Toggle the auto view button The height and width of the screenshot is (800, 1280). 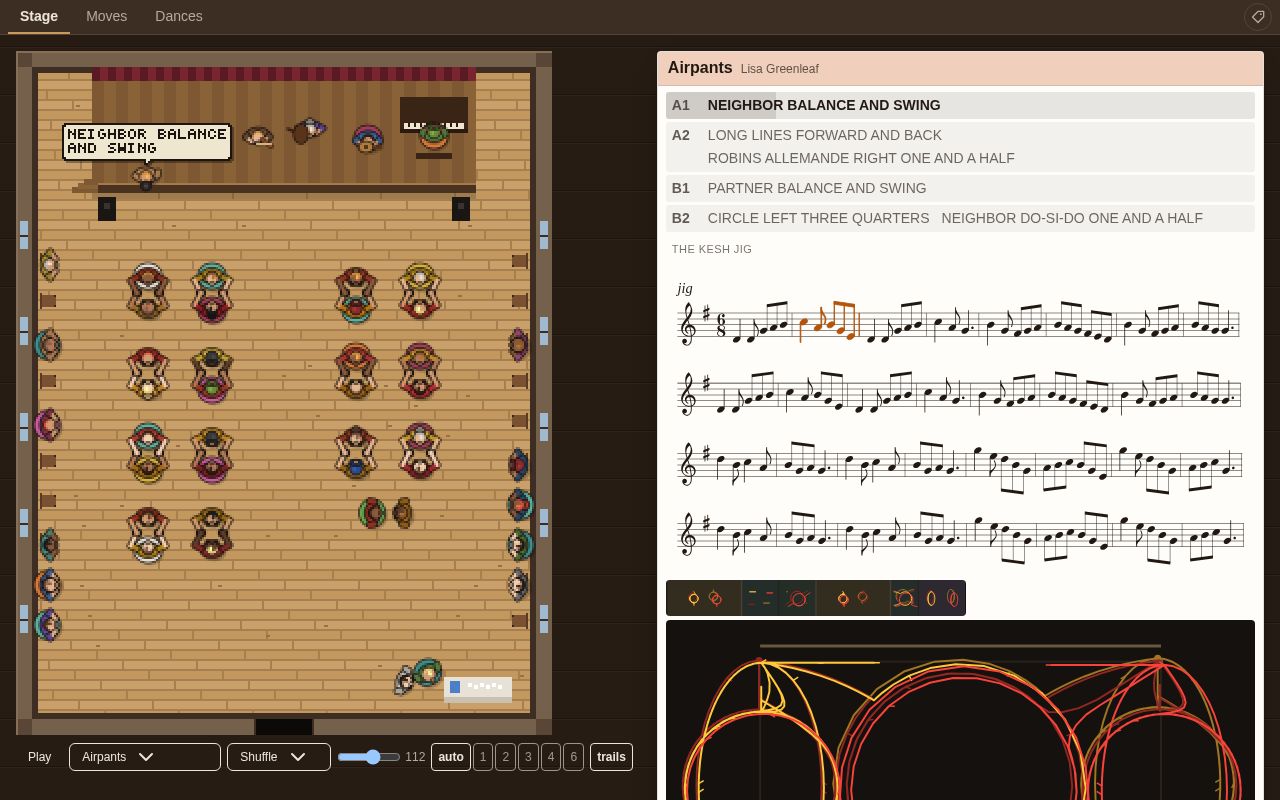[x=451, y=757]
